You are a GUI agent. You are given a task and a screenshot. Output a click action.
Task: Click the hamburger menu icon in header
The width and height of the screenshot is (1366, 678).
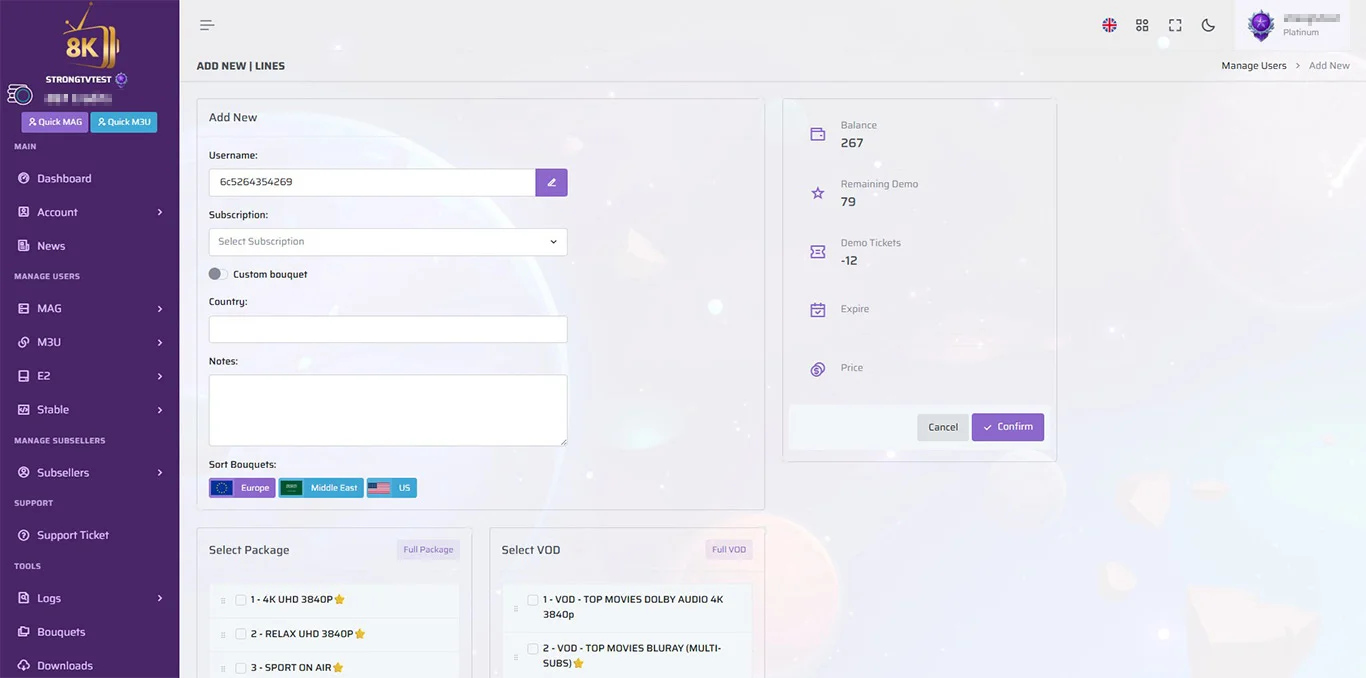[207, 25]
